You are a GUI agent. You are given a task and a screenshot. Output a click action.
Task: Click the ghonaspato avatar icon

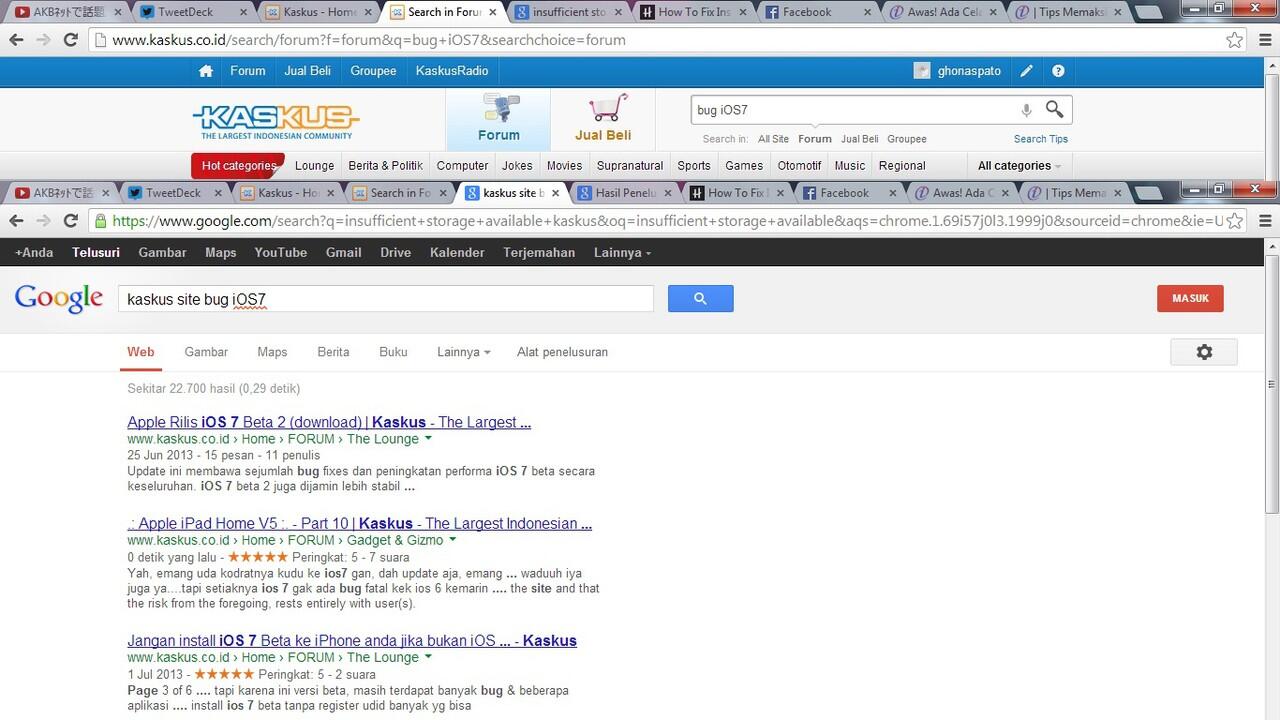click(x=922, y=71)
